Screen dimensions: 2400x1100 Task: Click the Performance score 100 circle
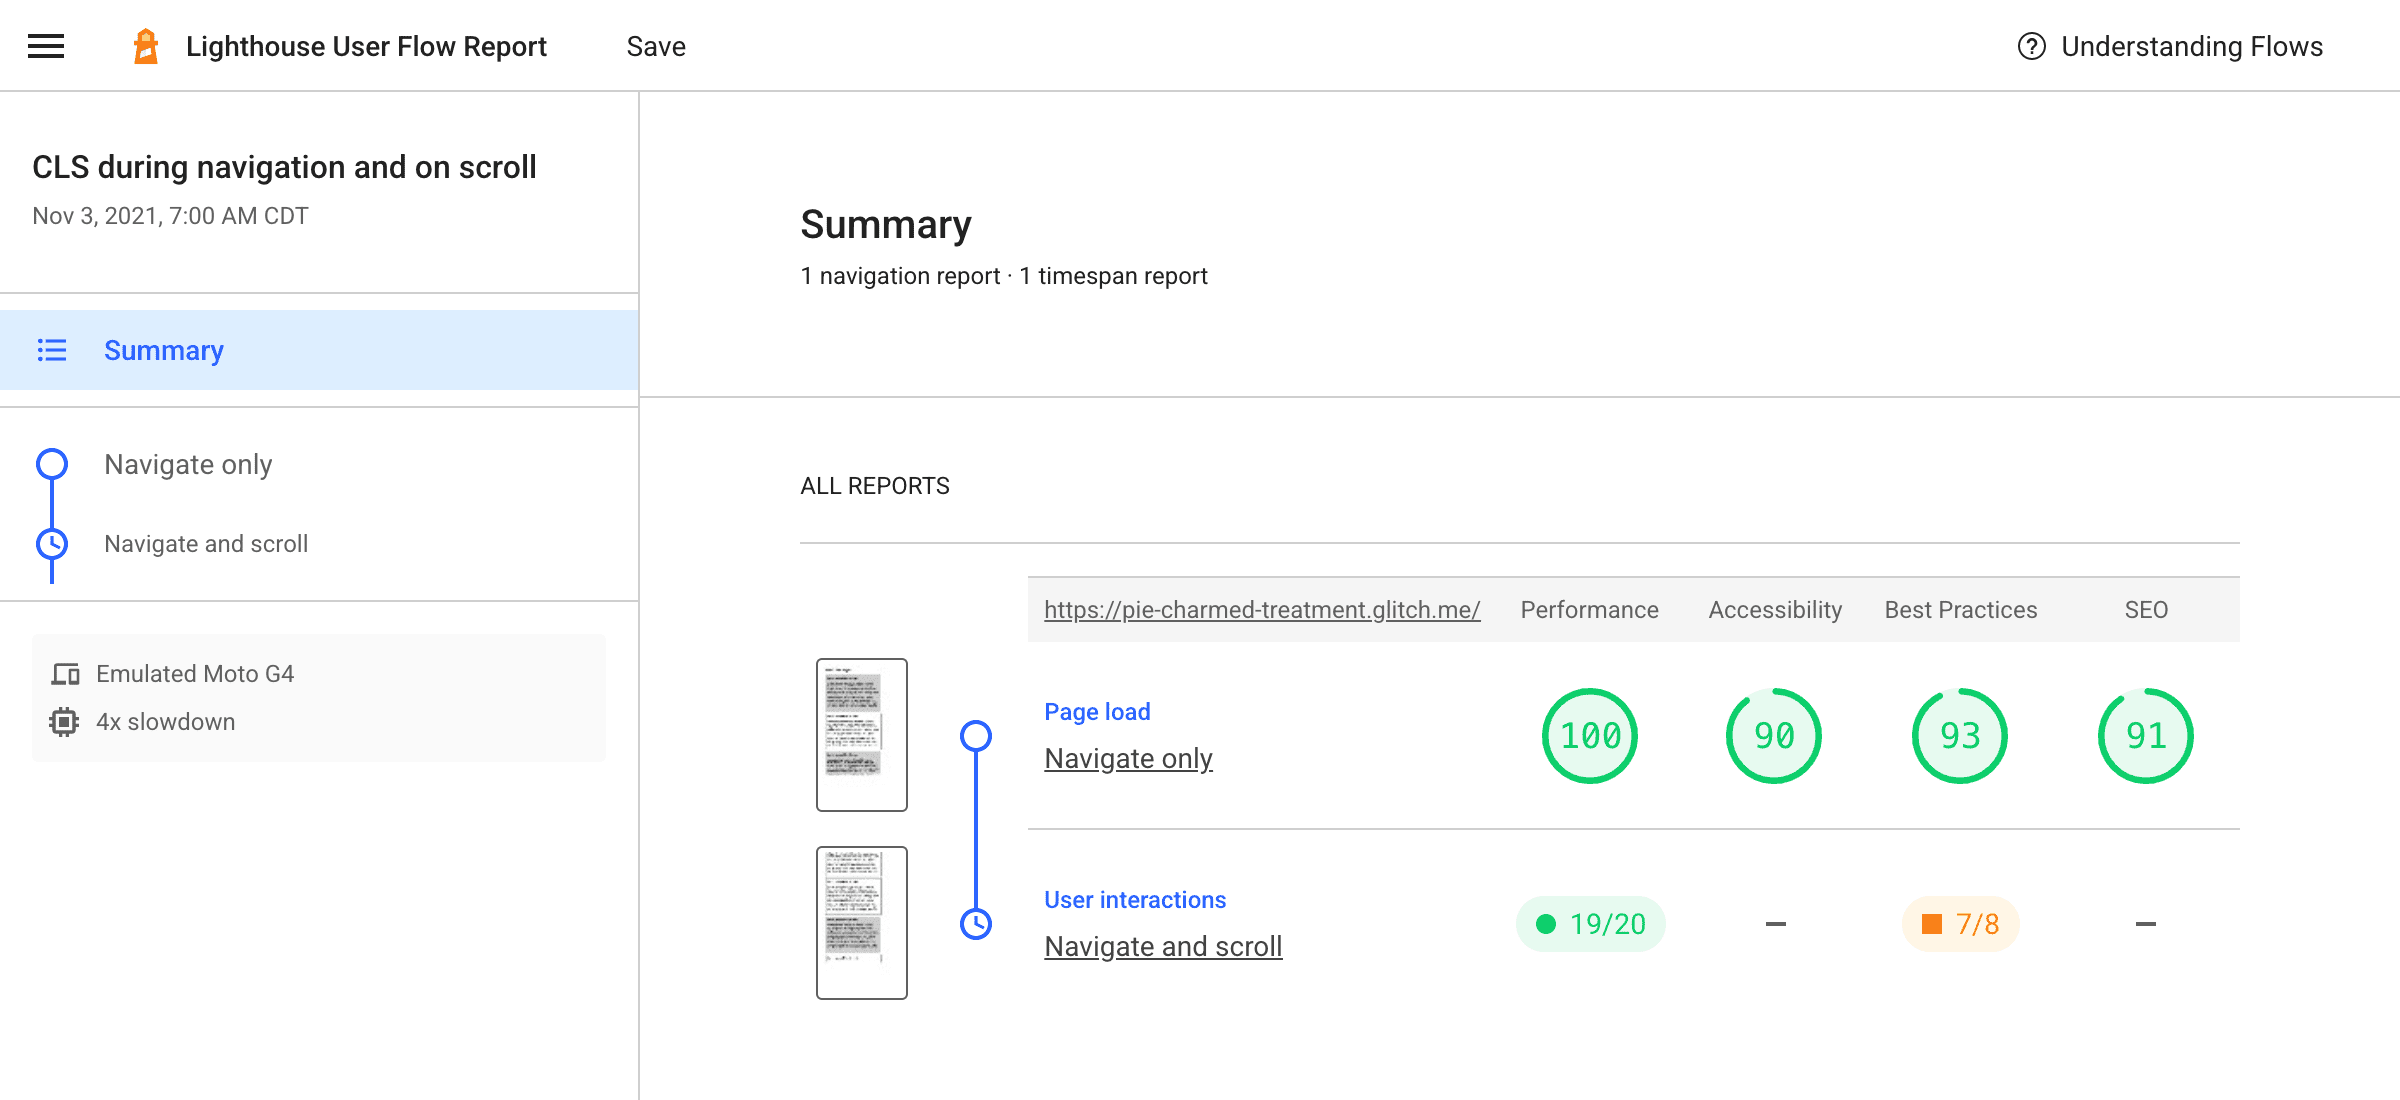point(1589,734)
